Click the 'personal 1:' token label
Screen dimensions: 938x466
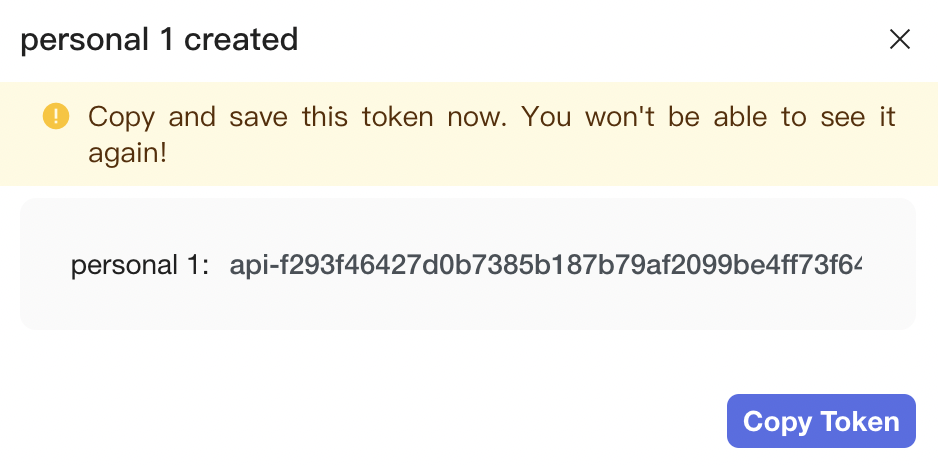click(x=140, y=265)
